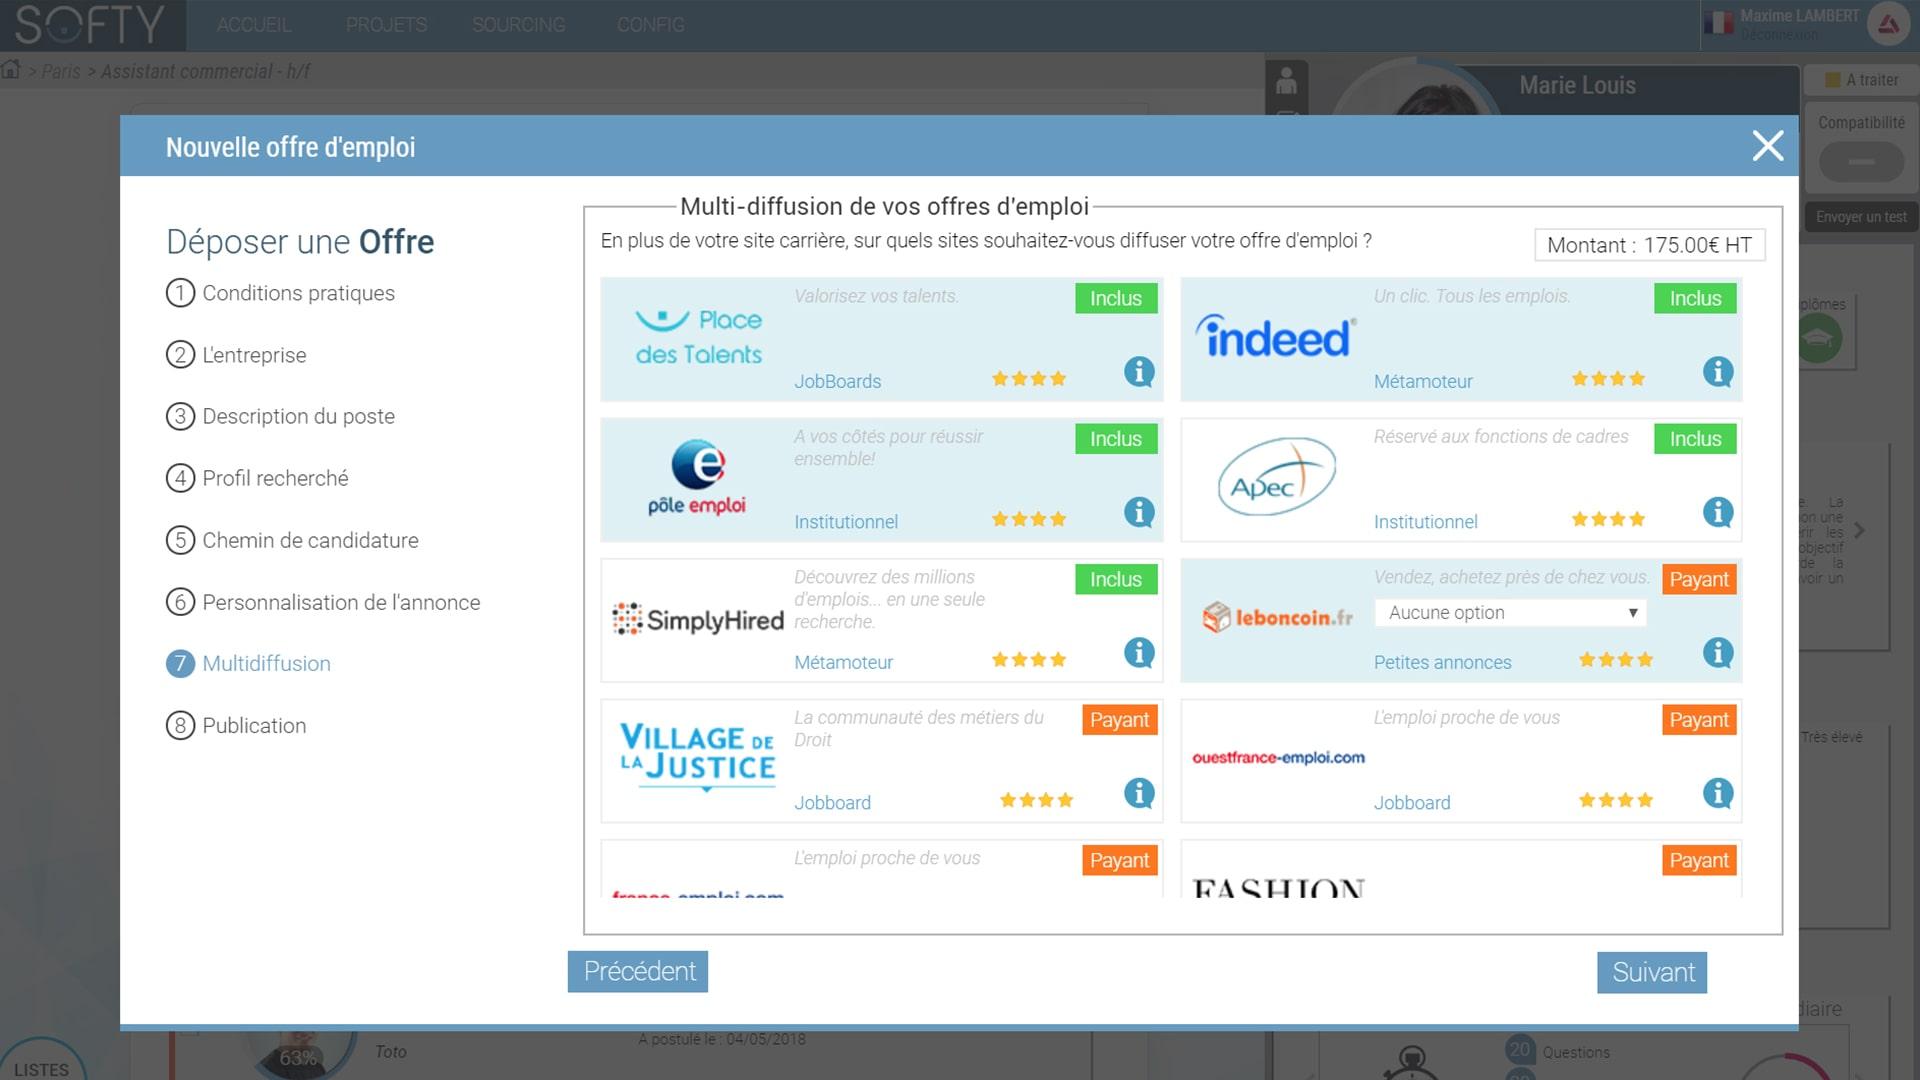Image resolution: width=1920 pixels, height=1080 pixels.
Task: Go to step 1 Conditions pratiques
Action: 280,293
